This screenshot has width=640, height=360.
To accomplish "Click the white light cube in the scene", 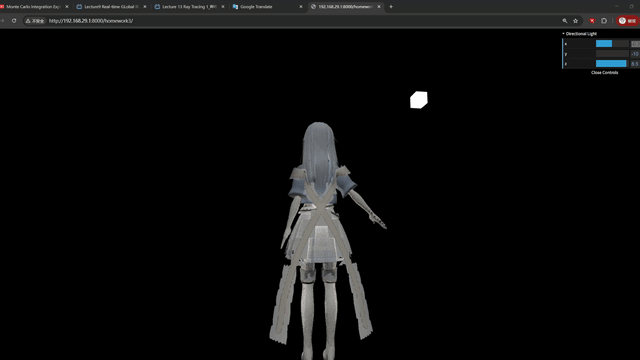I will [x=419, y=100].
